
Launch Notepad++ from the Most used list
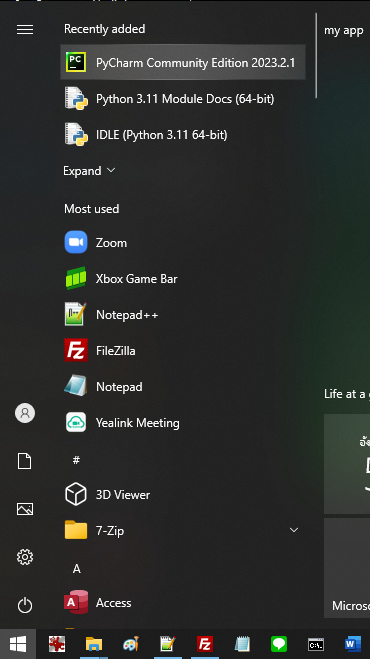pos(183,314)
